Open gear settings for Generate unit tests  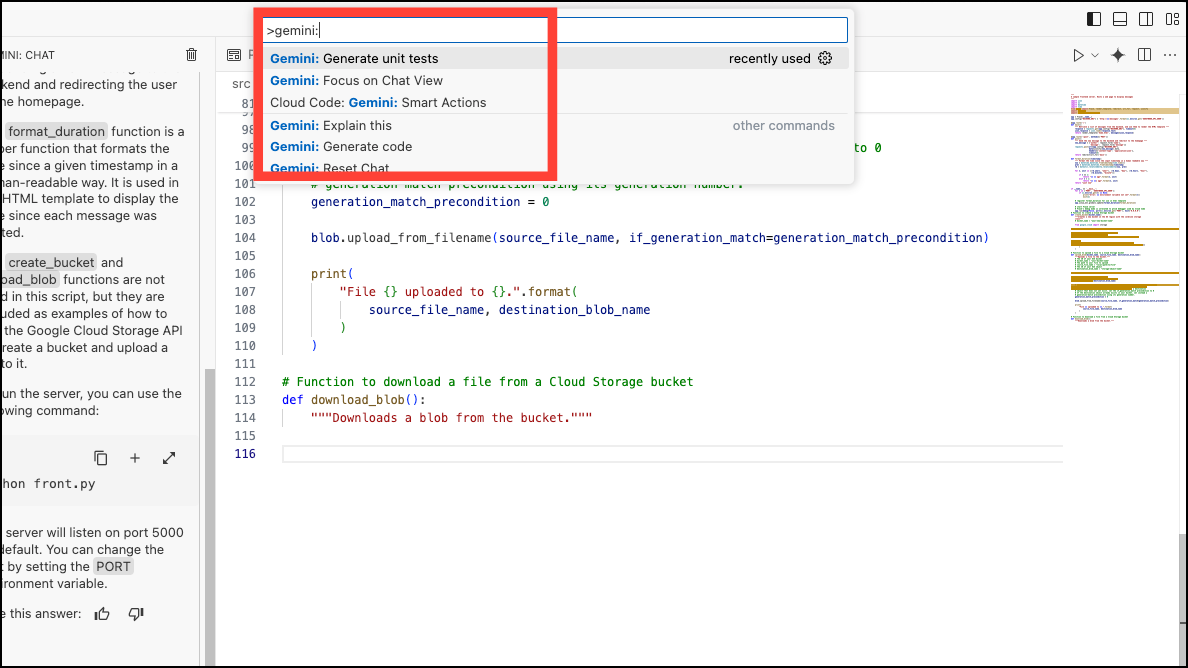click(825, 58)
